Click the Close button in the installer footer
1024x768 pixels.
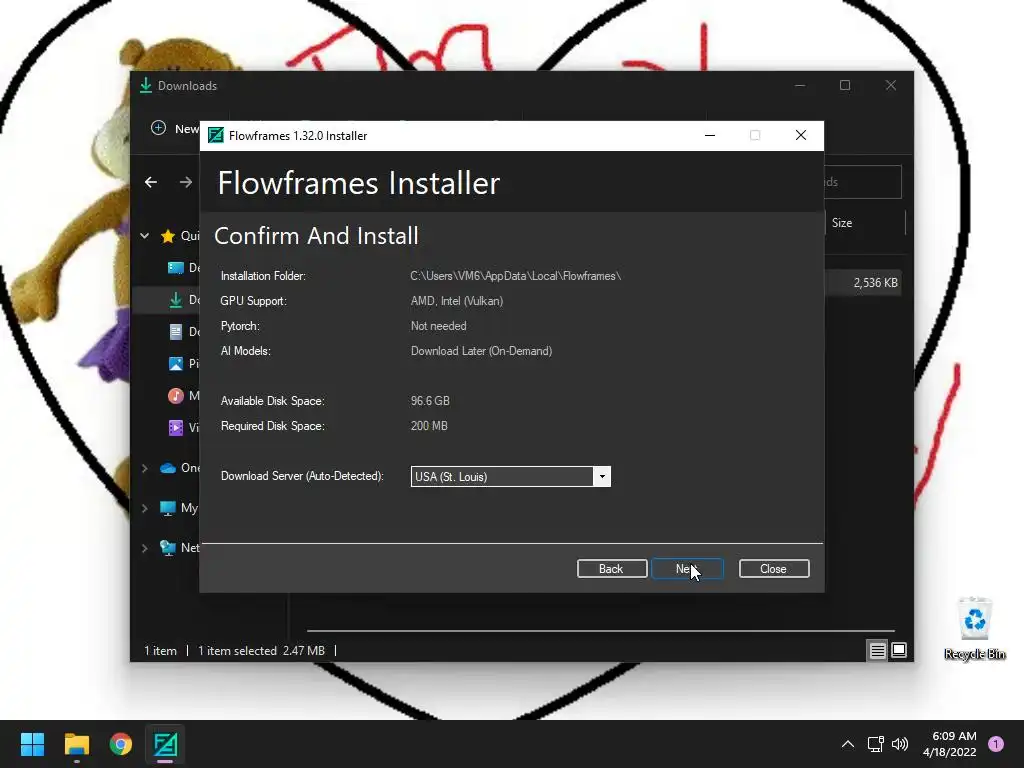(x=774, y=569)
